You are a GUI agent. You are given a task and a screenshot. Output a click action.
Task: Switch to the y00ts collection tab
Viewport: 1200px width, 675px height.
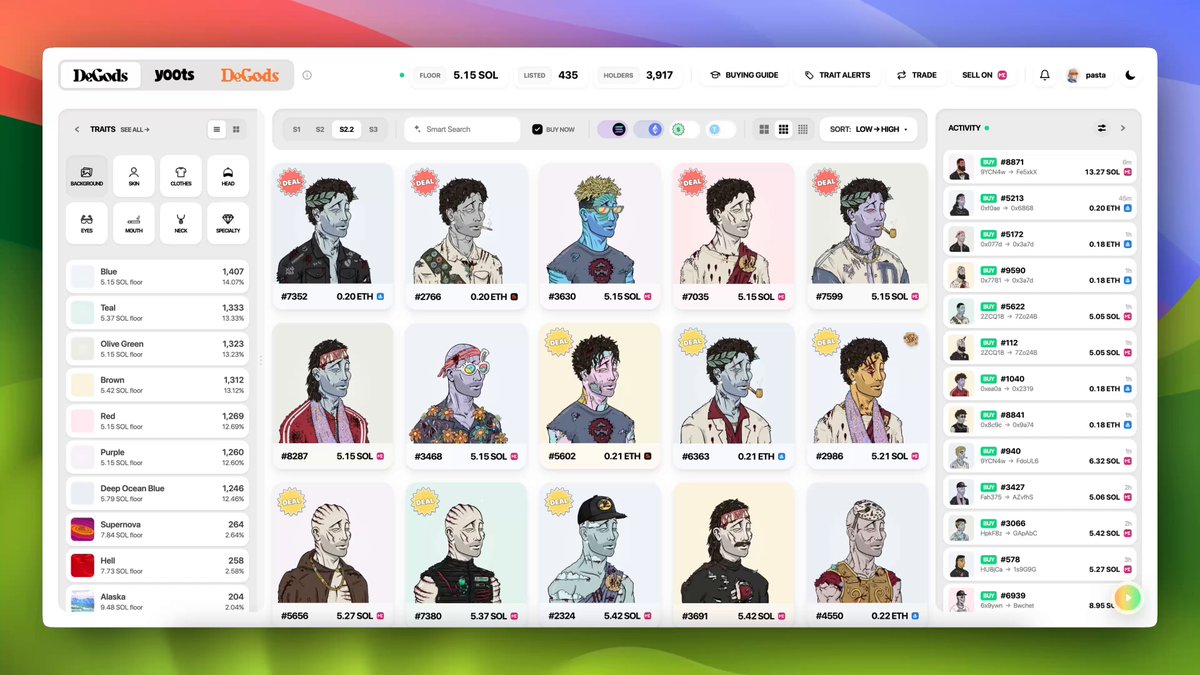[175, 75]
